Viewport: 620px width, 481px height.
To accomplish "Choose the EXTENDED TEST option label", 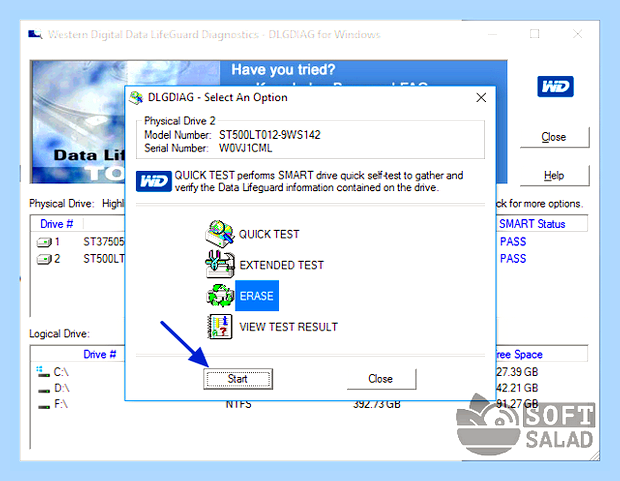I will pyautogui.click(x=281, y=265).
